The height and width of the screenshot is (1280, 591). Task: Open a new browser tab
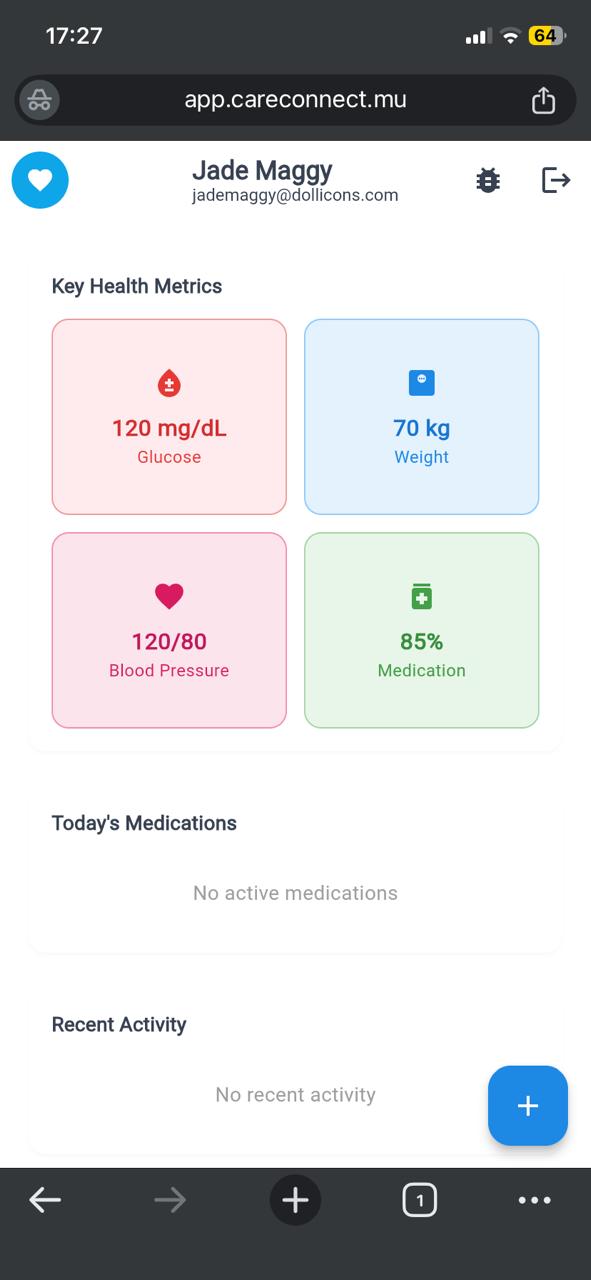[x=295, y=1199]
